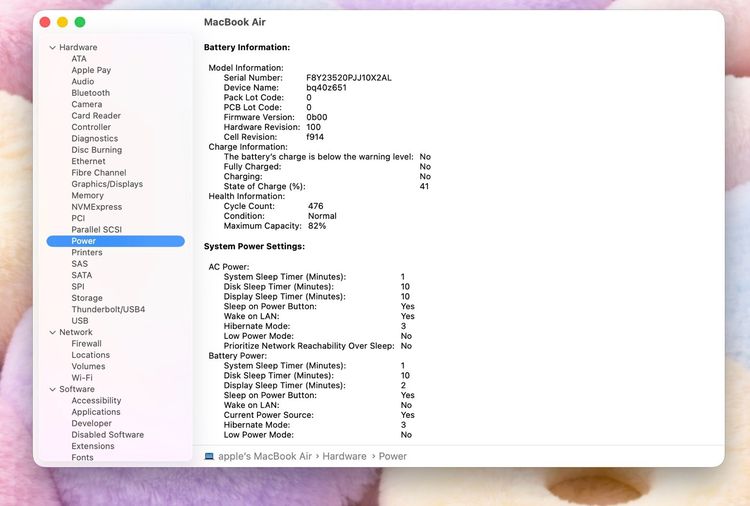Select Volumes under Network
Screen dimensions: 750x506
88,366
